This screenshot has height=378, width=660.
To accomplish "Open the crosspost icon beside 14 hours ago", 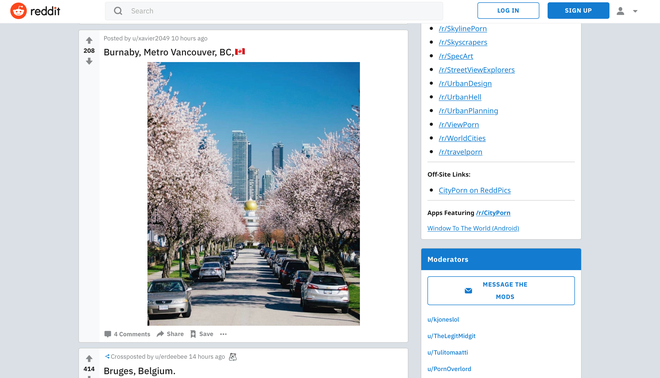I will (233, 357).
